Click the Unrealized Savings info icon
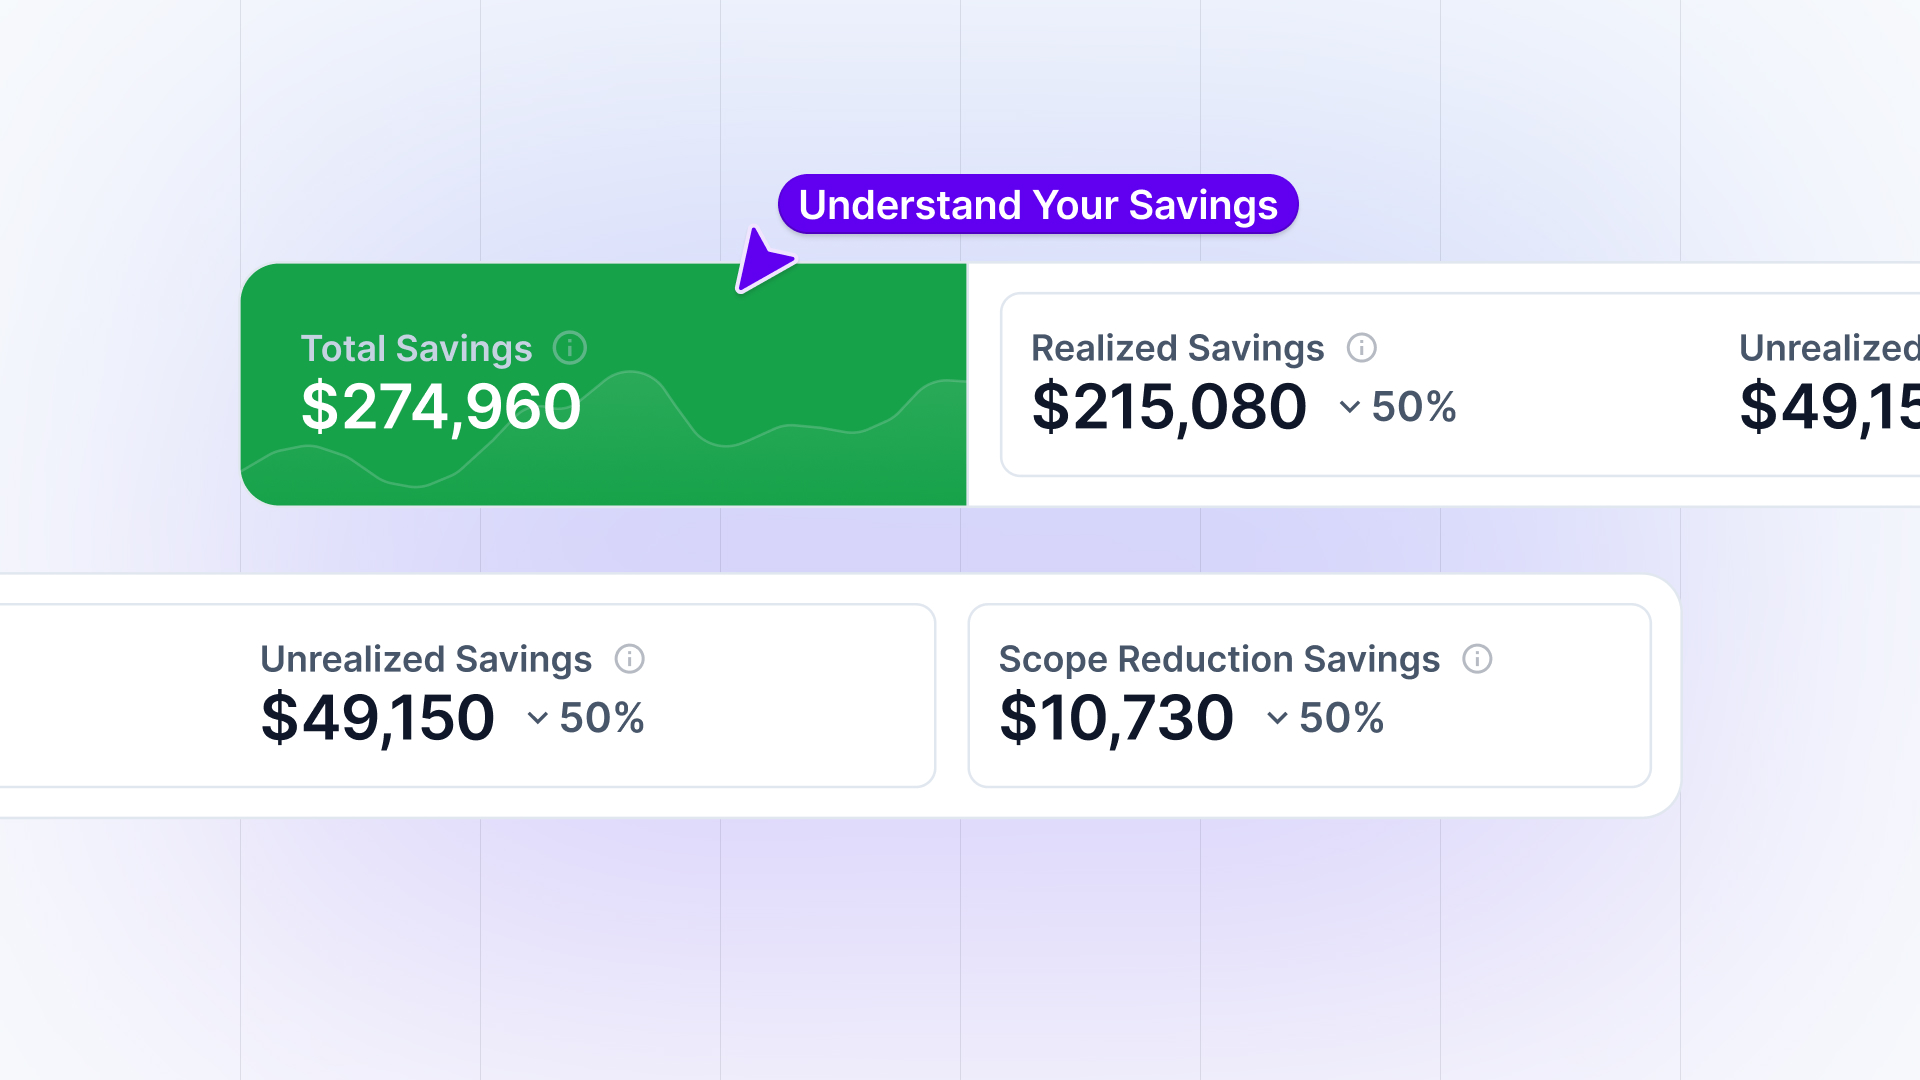The height and width of the screenshot is (1080, 1920). (x=630, y=659)
